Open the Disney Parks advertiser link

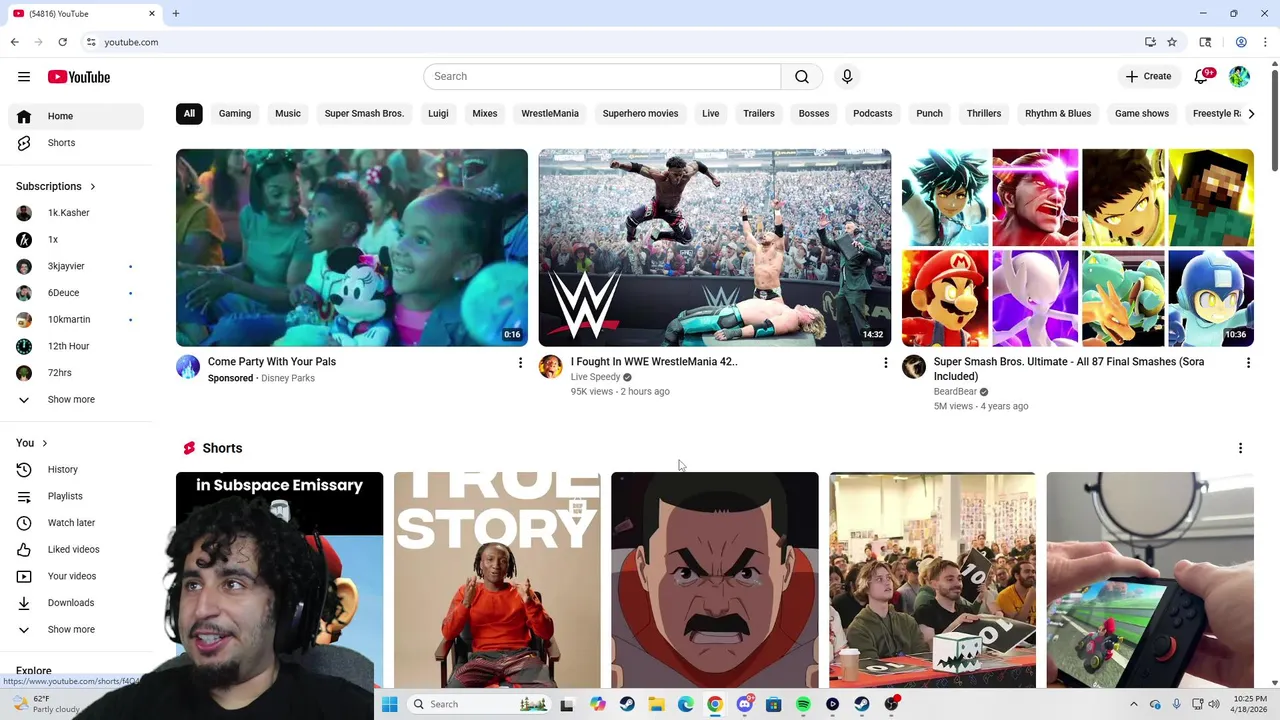pyautogui.click(x=288, y=379)
